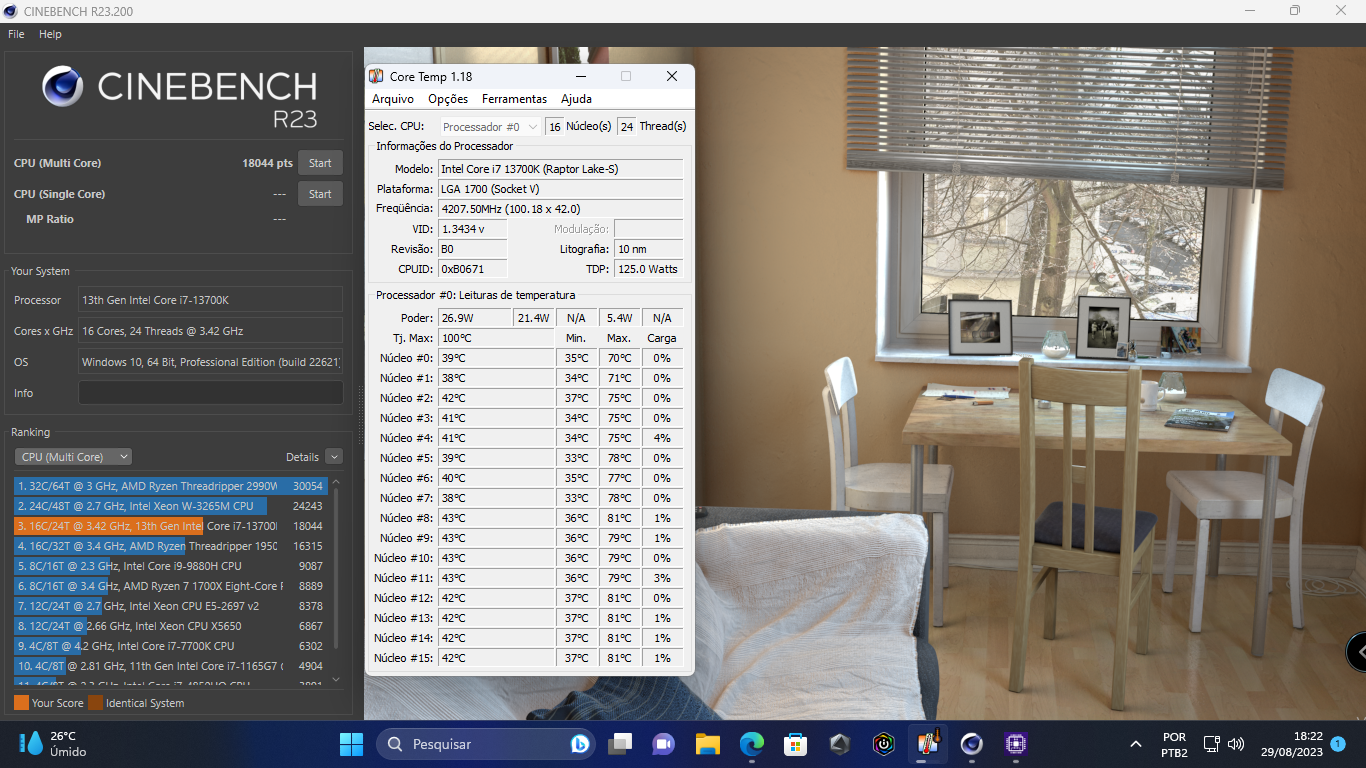Open the Windows Start menu

tap(351, 744)
